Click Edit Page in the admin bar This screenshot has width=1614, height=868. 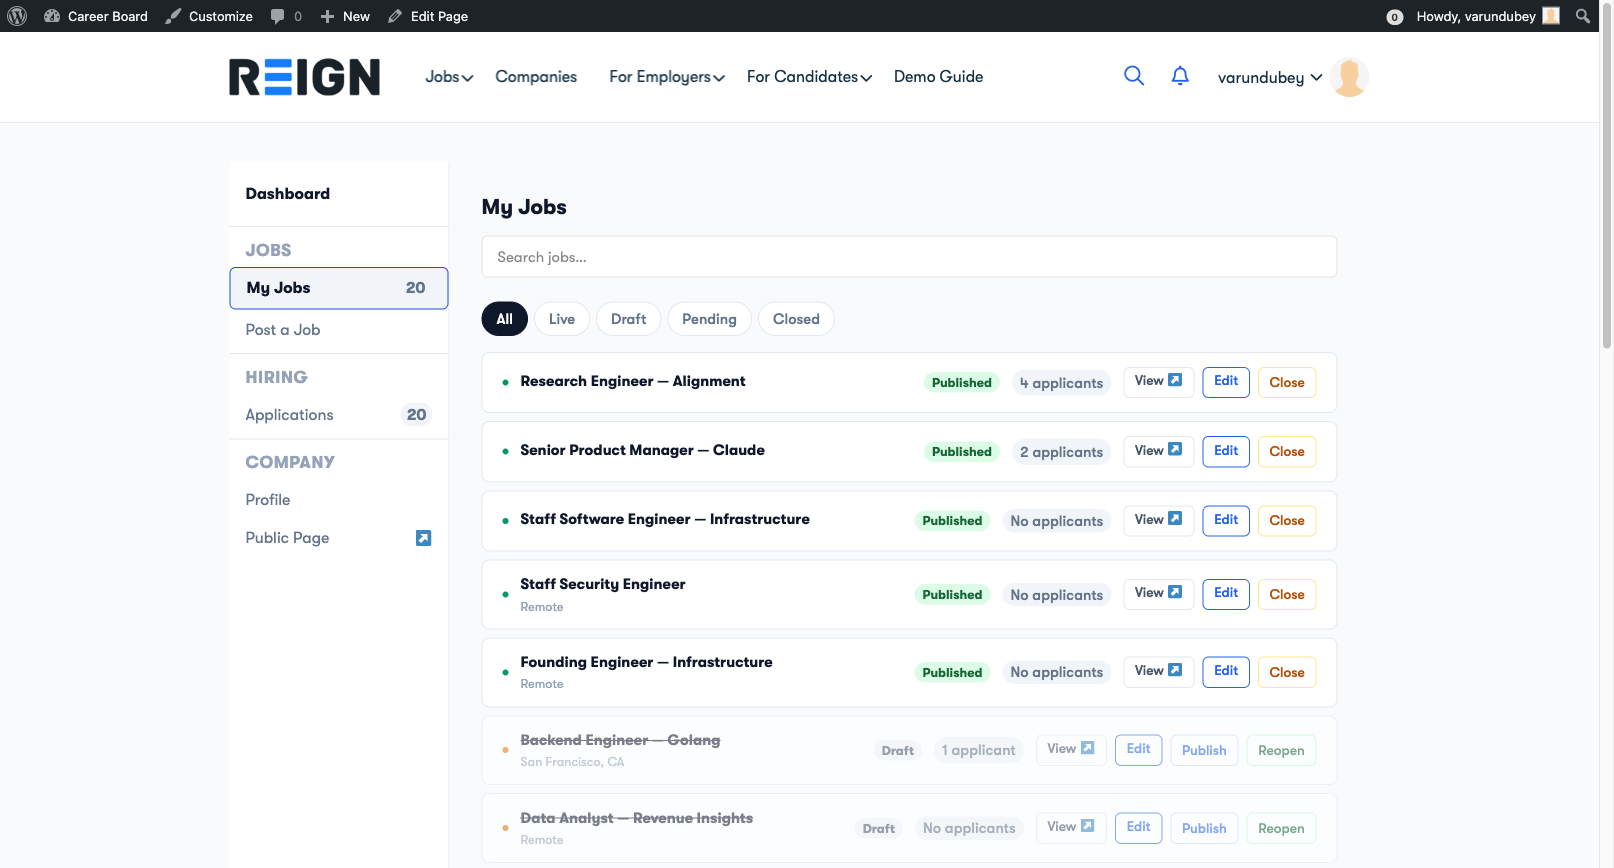[x=428, y=16]
